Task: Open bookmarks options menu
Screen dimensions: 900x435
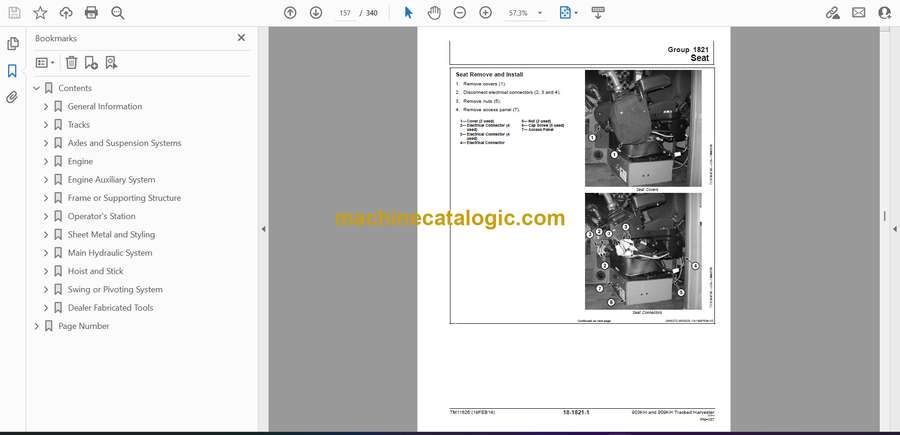Action: point(45,63)
